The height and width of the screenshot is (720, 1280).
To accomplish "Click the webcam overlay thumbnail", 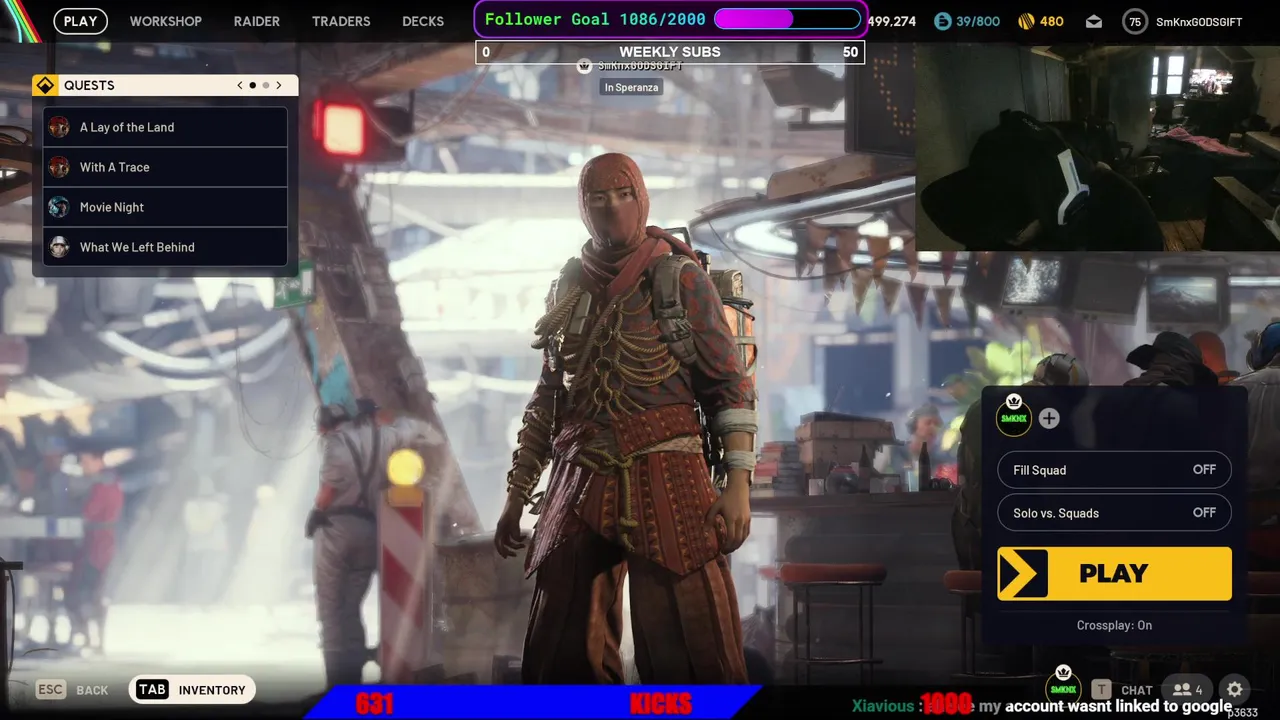I will (1097, 146).
